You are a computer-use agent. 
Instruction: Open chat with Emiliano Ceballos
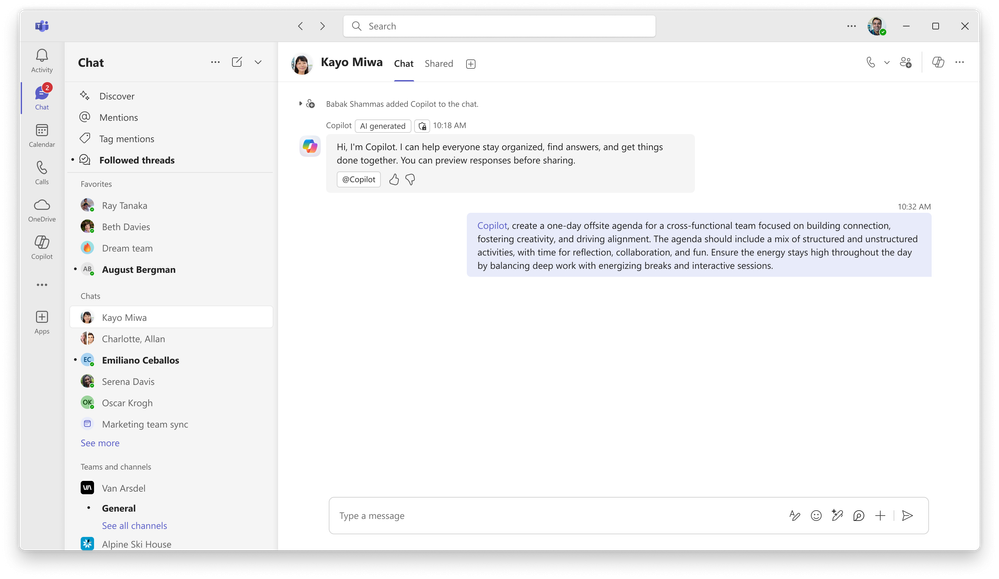coord(171,360)
